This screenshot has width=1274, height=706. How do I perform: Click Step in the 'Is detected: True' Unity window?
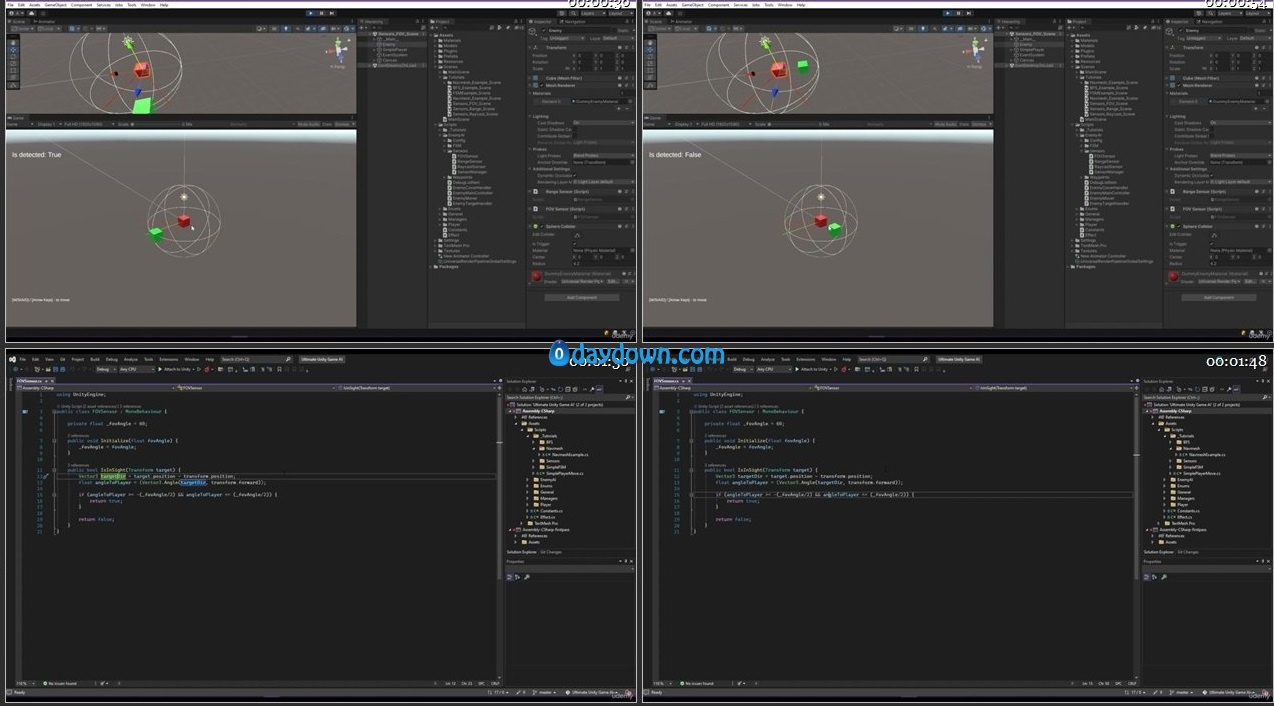(330, 13)
